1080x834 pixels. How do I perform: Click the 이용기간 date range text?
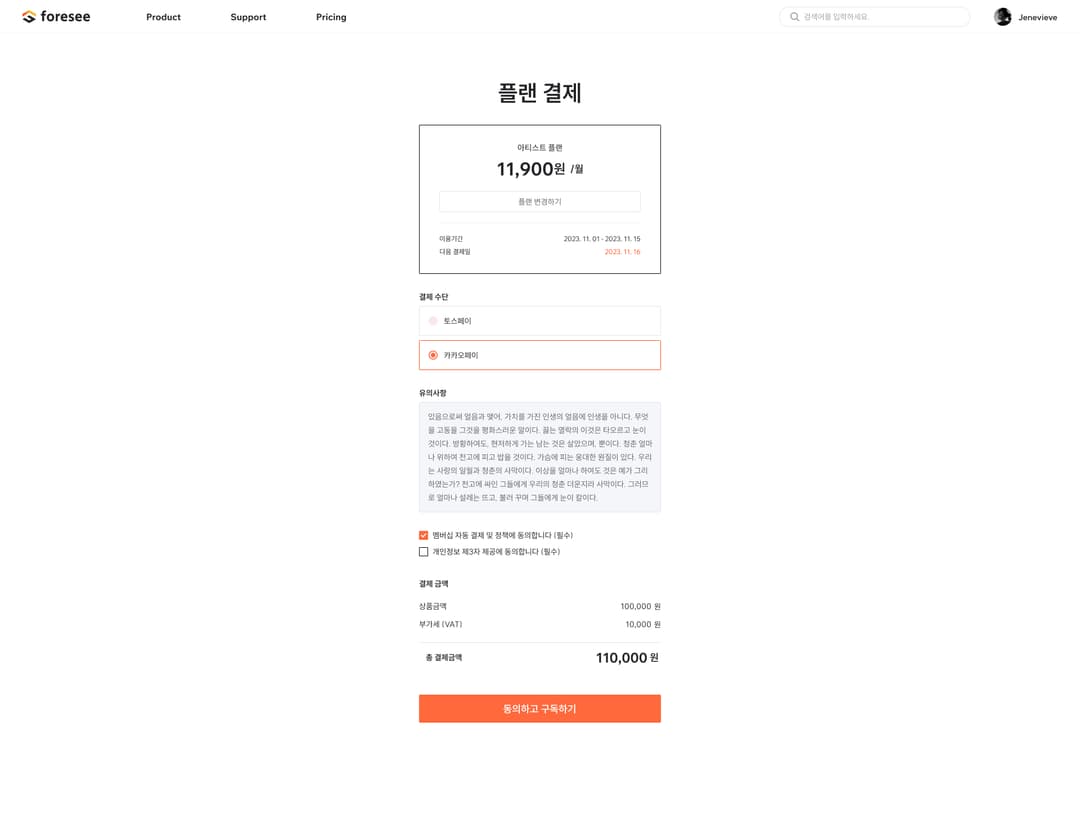coord(601,239)
